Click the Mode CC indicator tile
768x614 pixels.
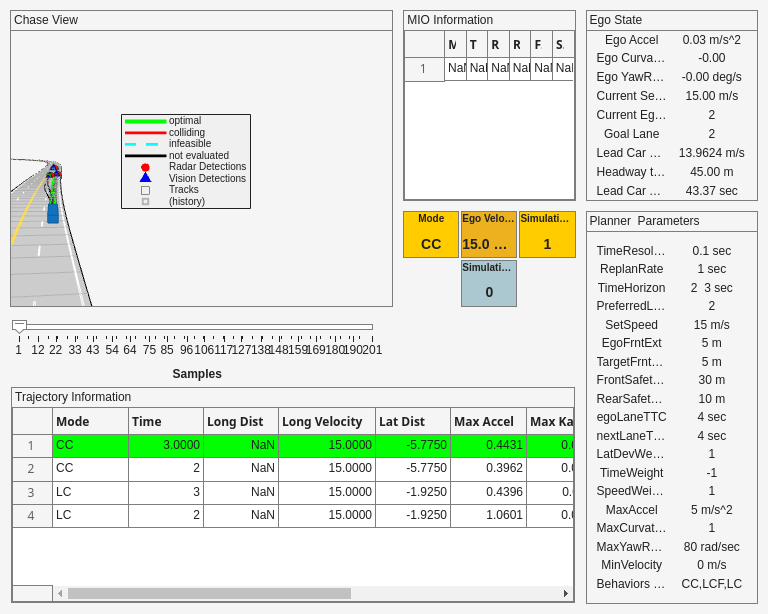click(x=431, y=234)
